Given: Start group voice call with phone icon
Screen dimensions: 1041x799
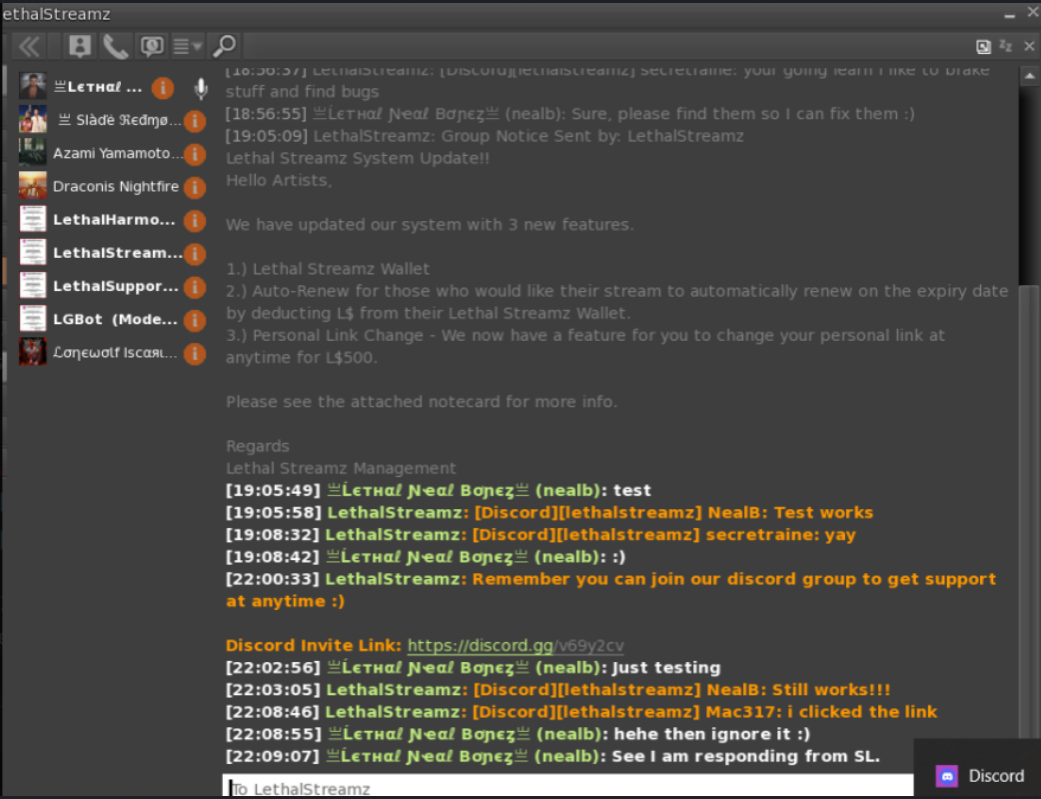Looking at the screenshot, I should click(115, 46).
